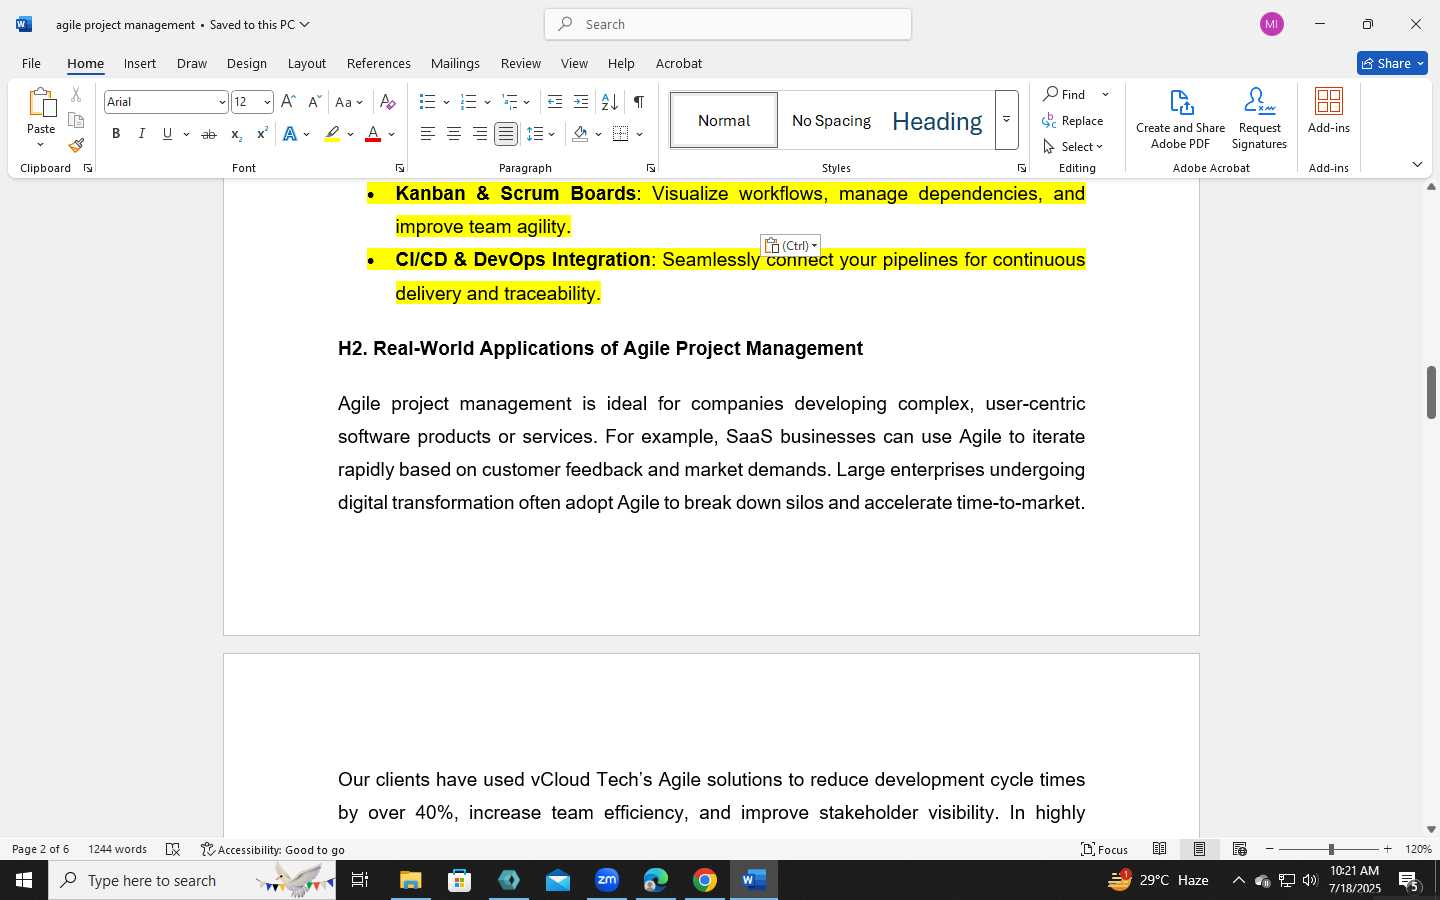
Task: Click the 1244 words count
Action: coord(117,849)
